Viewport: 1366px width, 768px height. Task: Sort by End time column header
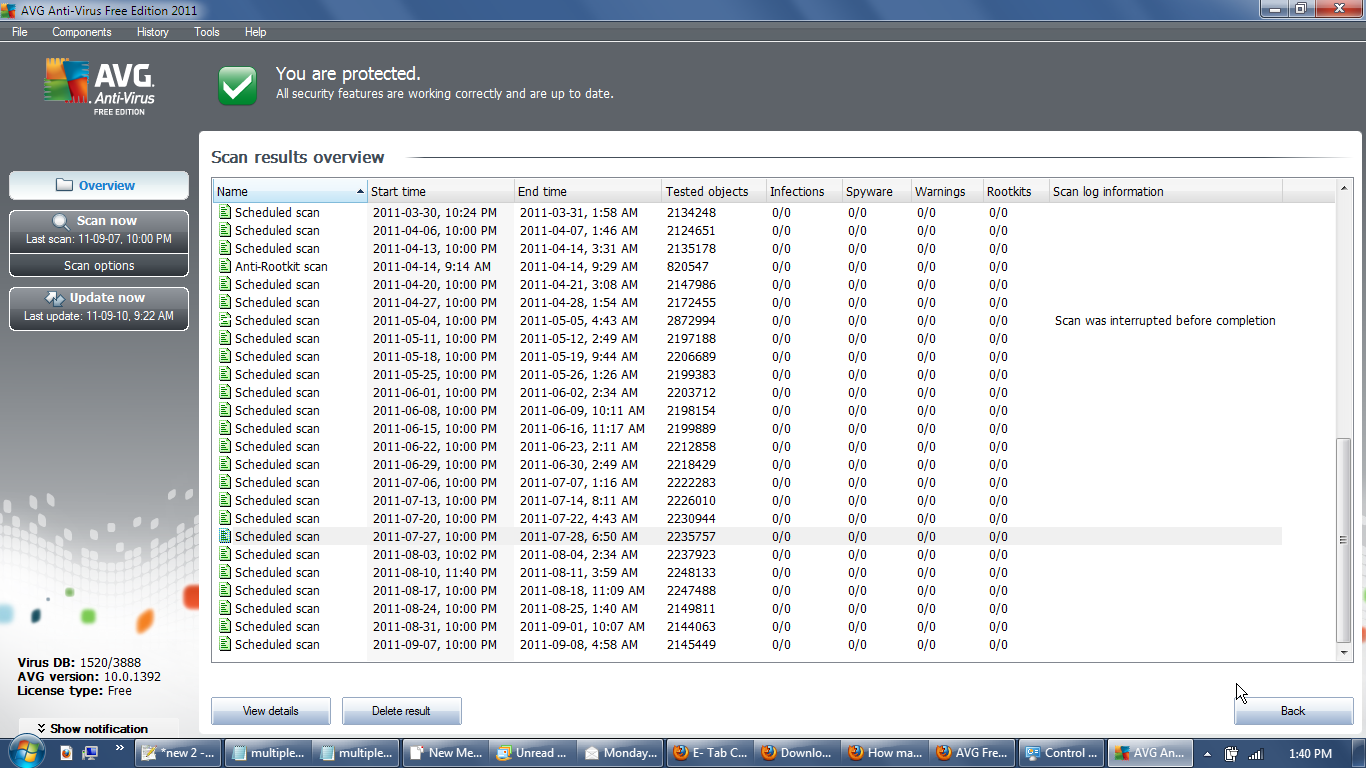click(x=588, y=191)
